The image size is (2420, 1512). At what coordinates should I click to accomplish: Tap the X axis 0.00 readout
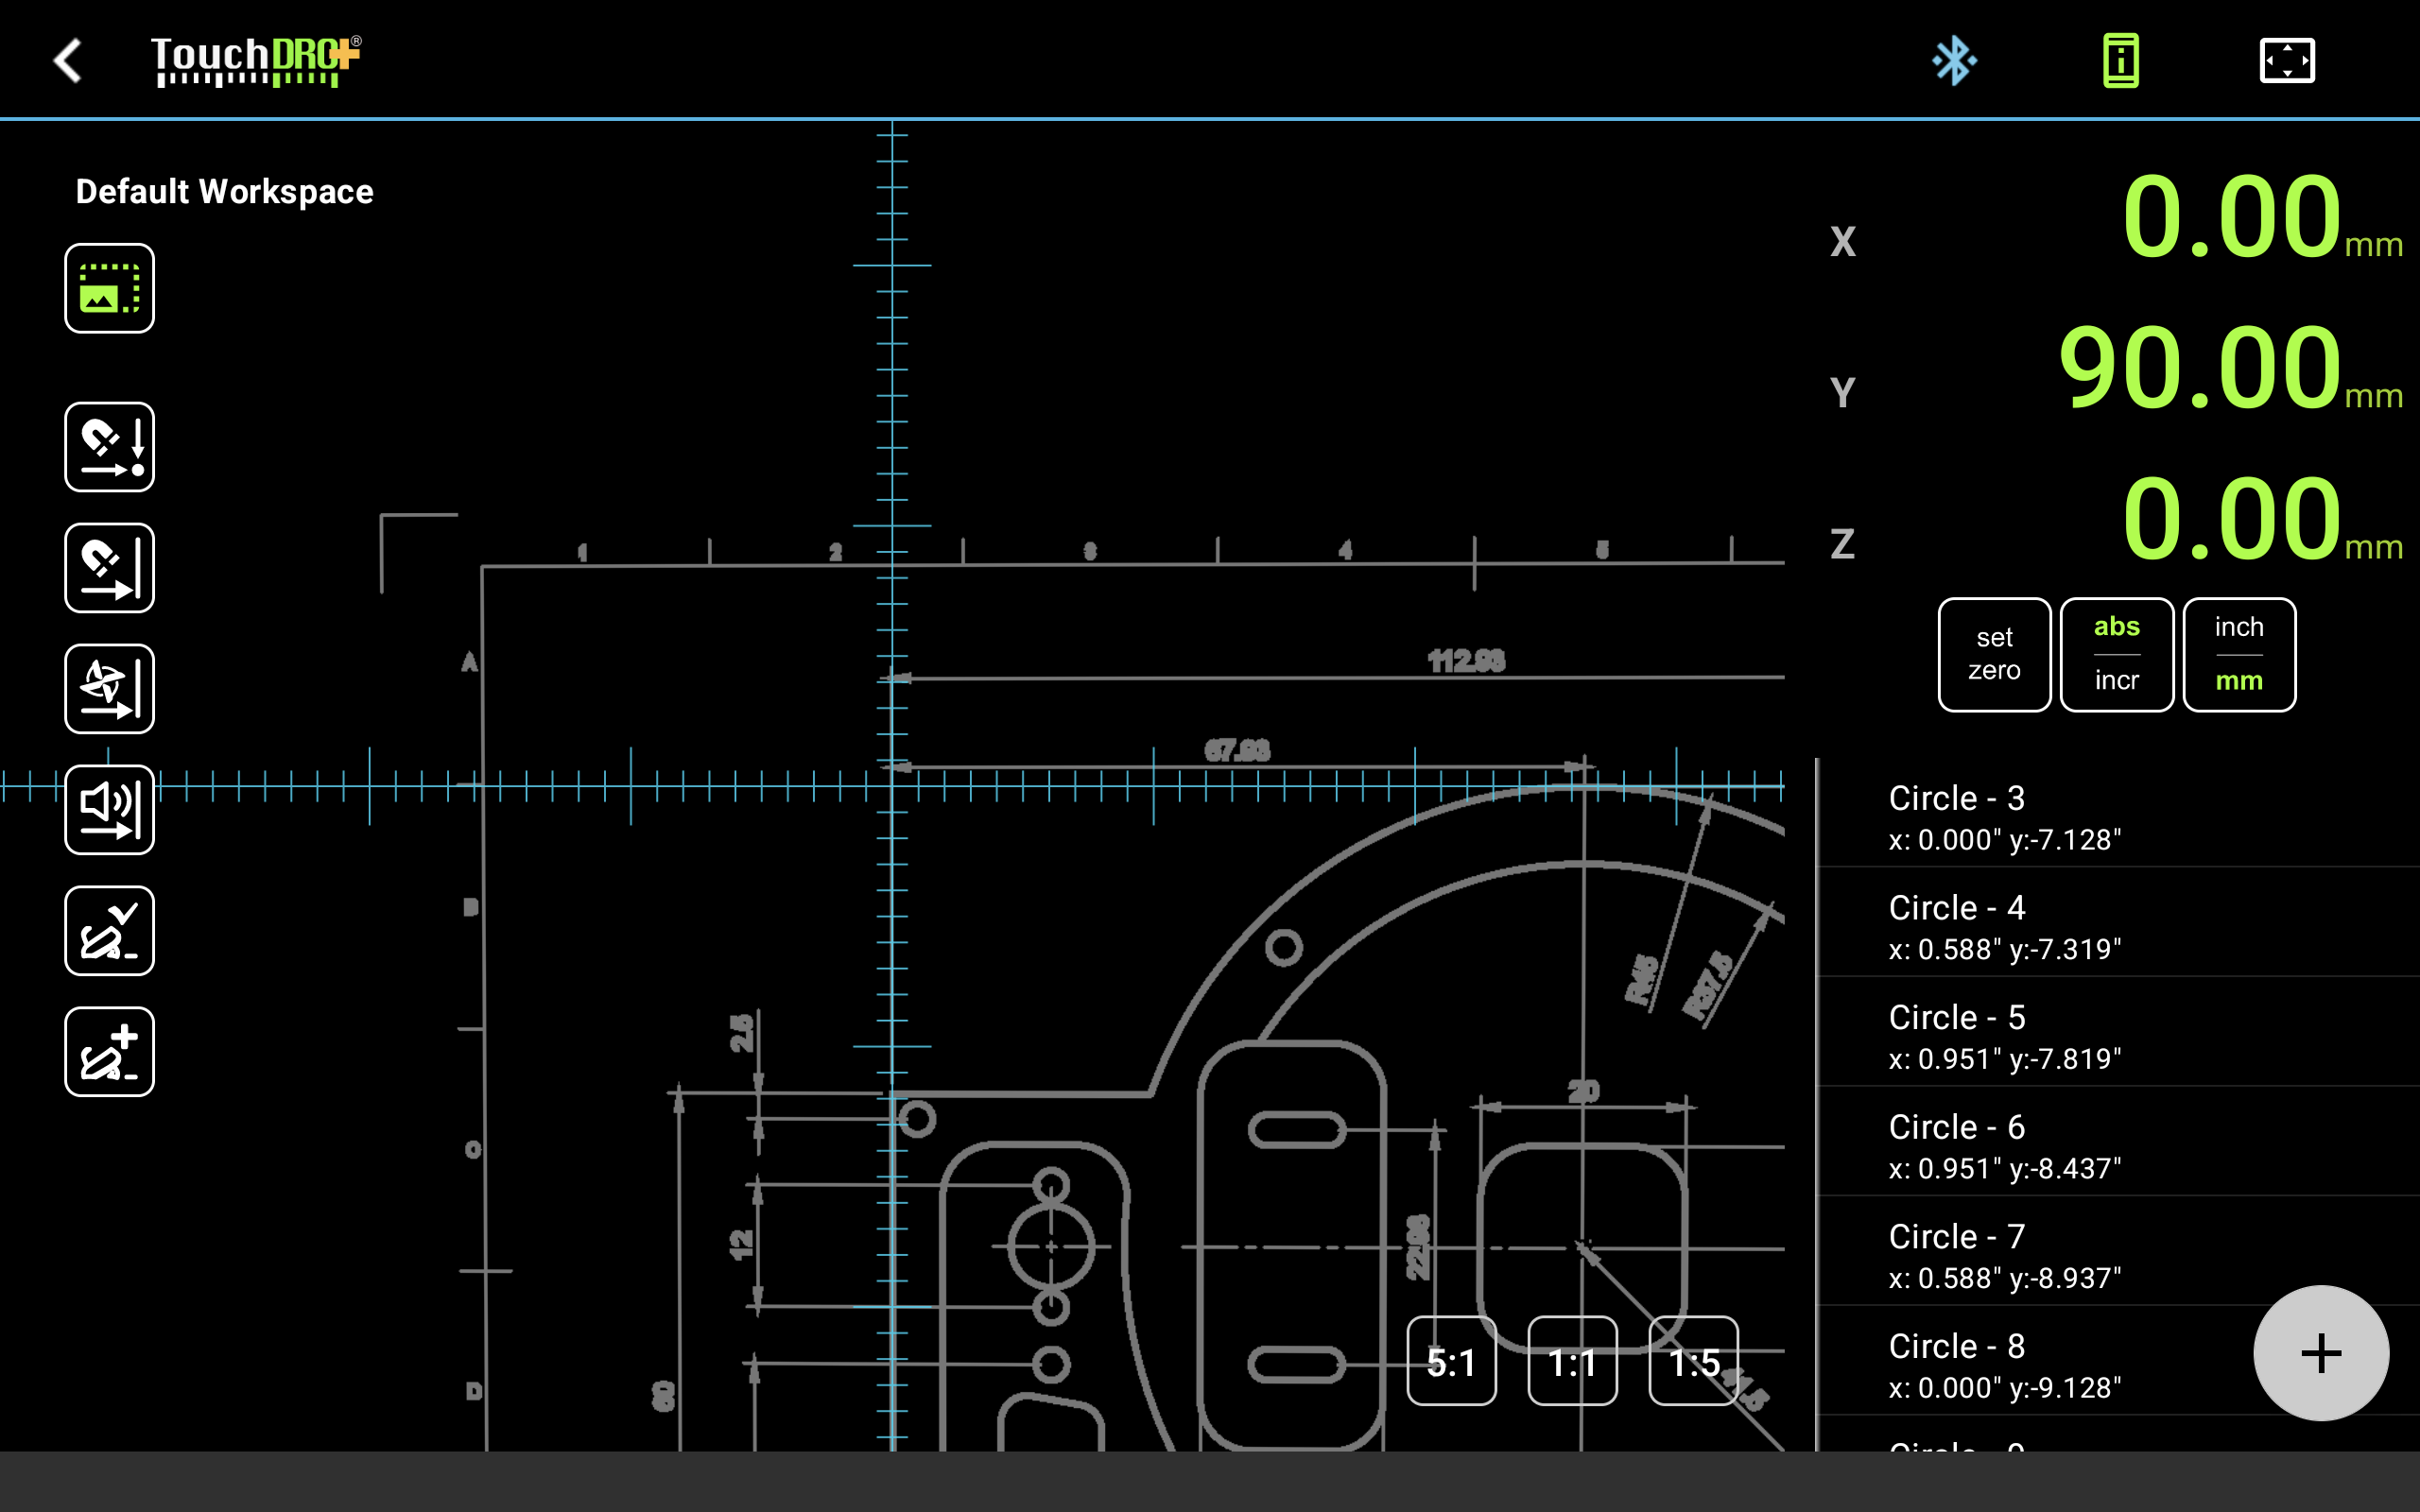[2230, 217]
